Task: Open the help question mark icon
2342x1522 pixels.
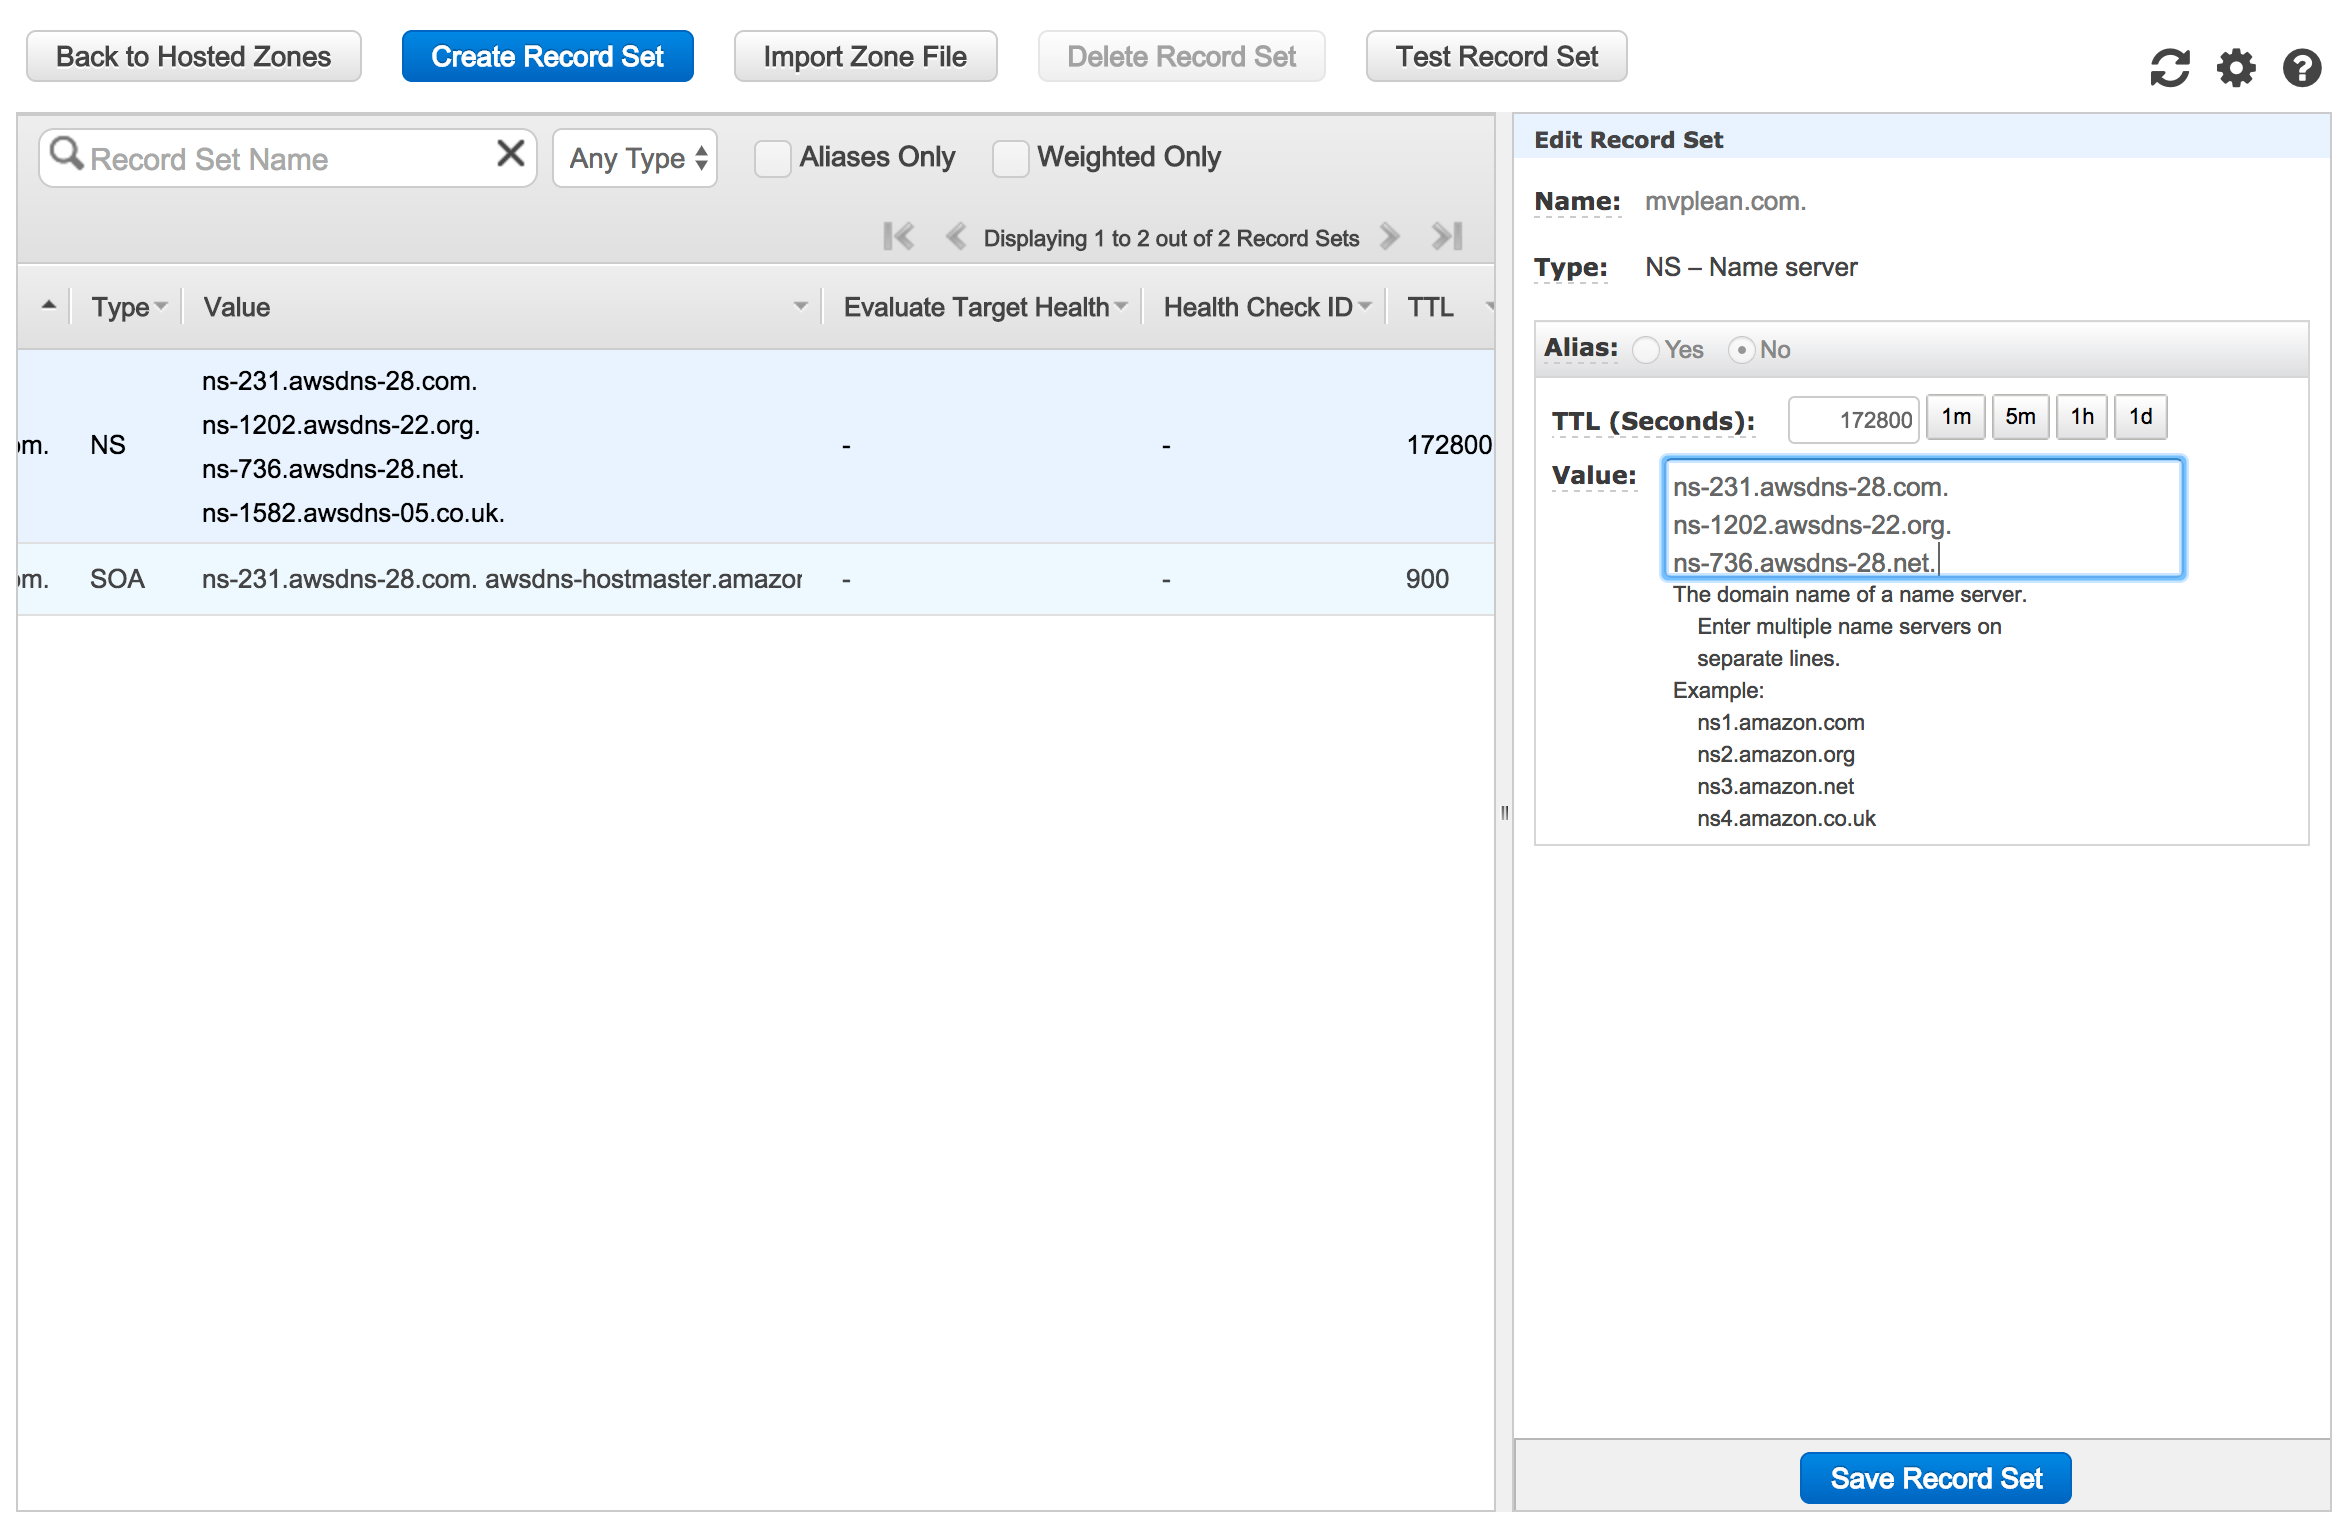Action: (x=2301, y=68)
